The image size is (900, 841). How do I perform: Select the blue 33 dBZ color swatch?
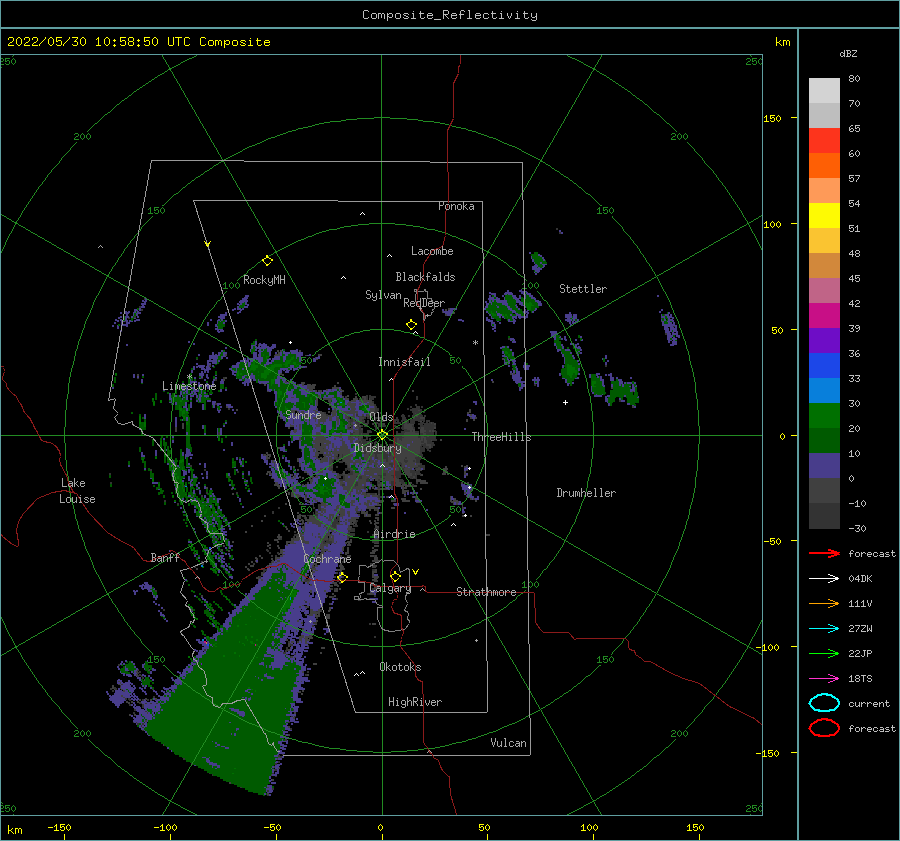pos(824,366)
